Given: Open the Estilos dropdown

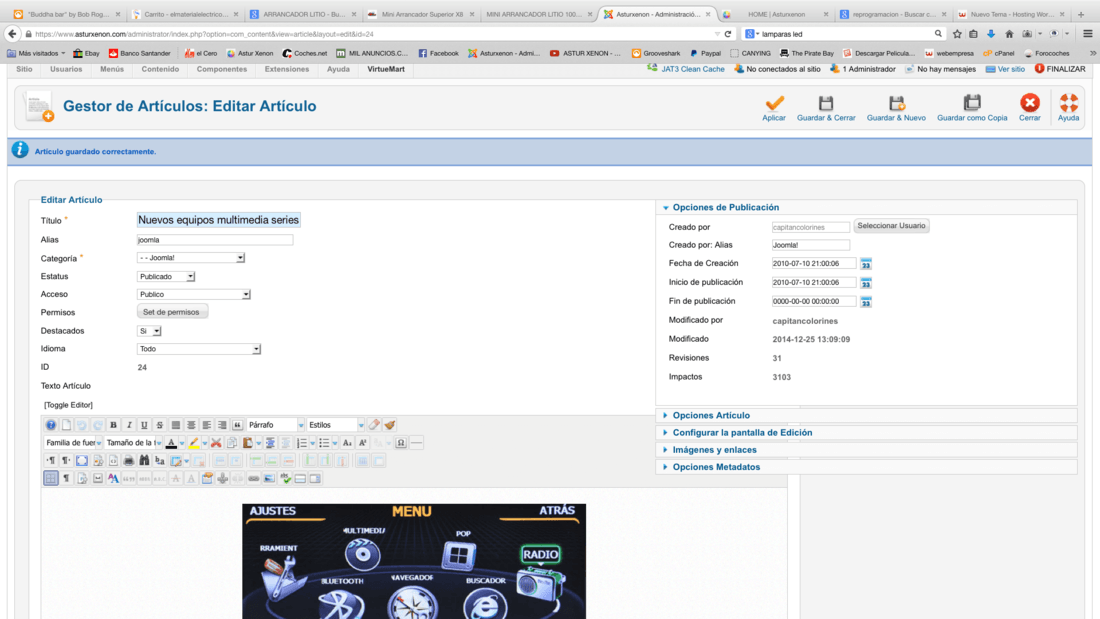Looking at the screenshot, I should coord(336,425).
